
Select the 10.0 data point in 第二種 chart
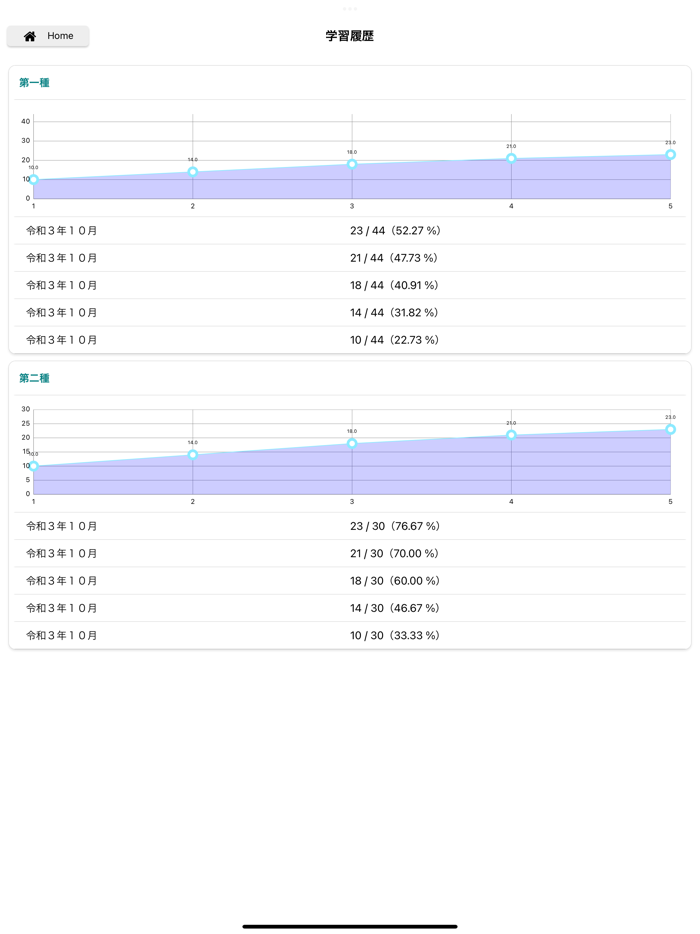[x=33, y=466]
